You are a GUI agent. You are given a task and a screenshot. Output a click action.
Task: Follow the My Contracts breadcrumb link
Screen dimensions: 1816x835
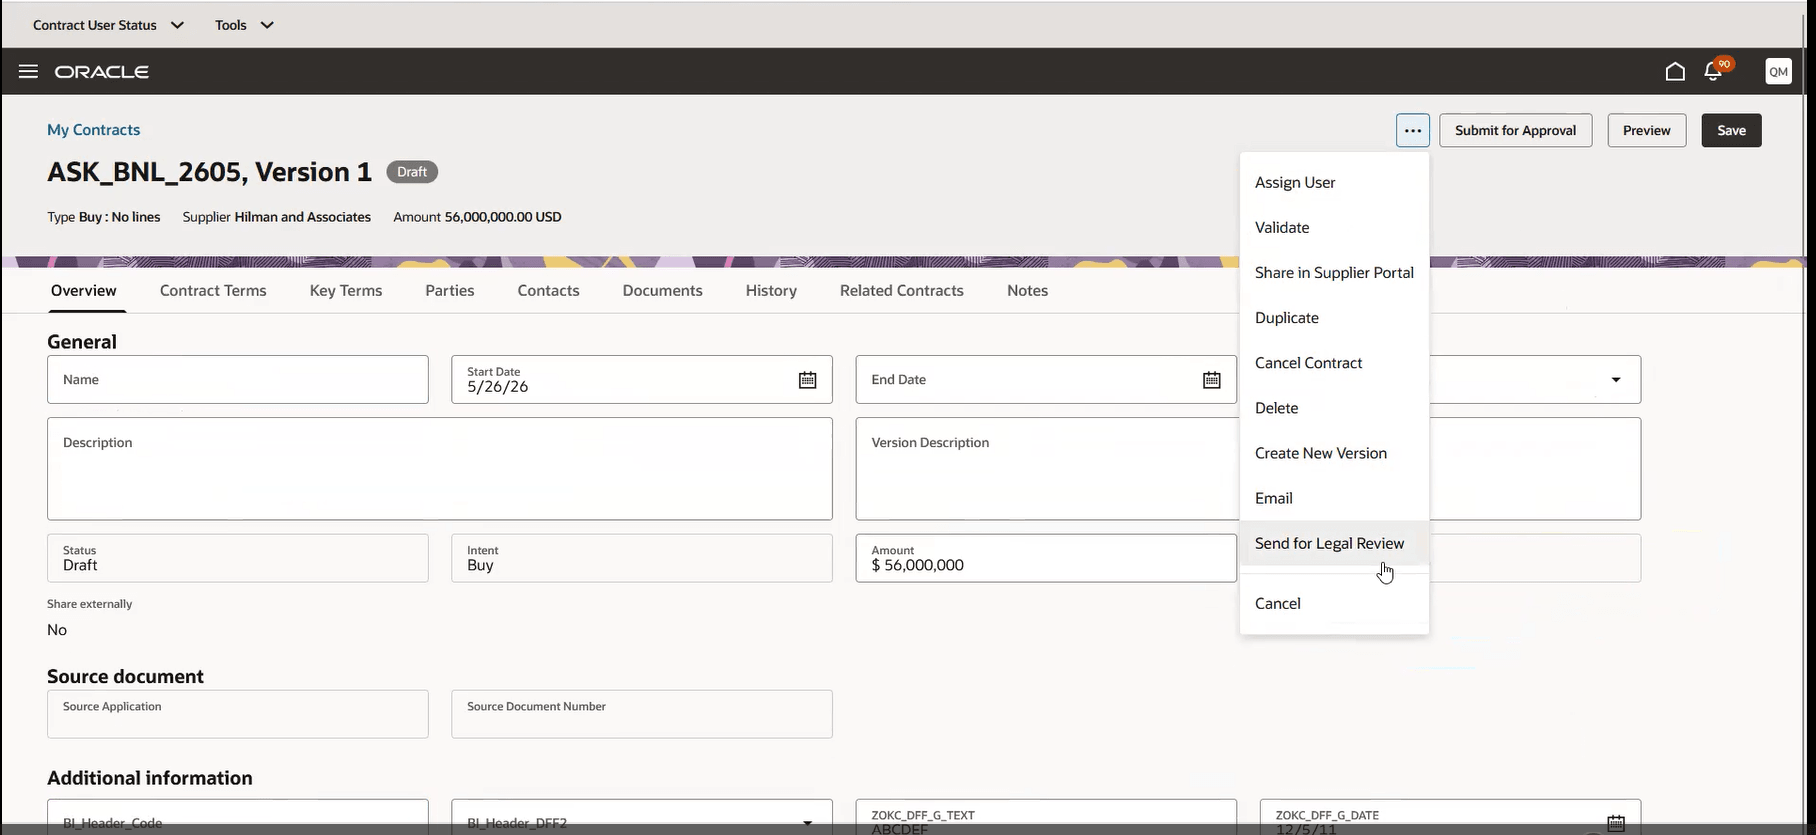click(x=93, y=129)
